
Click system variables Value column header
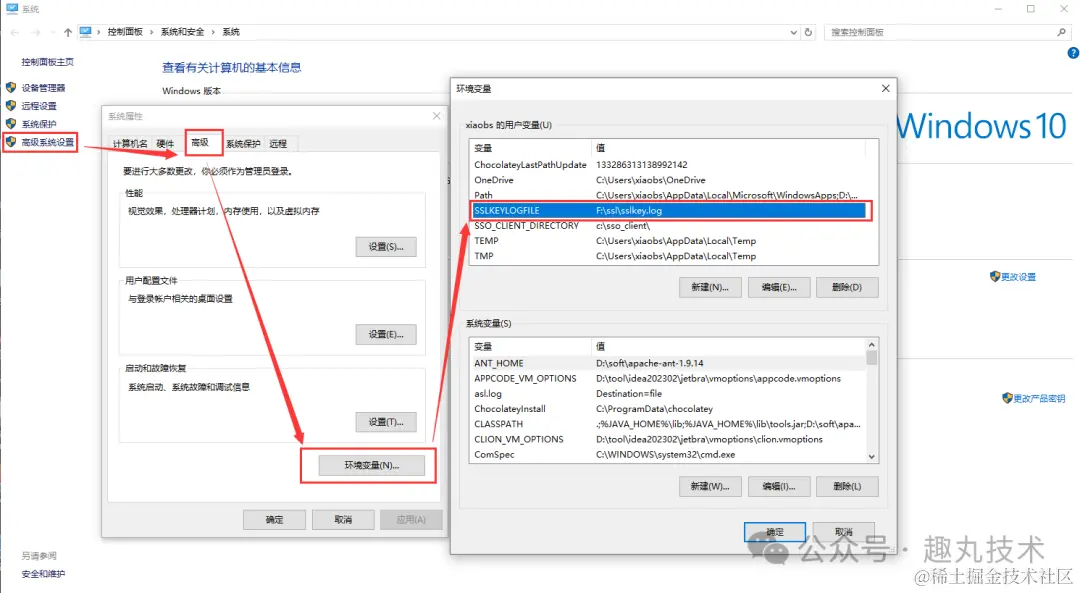pyautogui.click(x=728, y=346)
